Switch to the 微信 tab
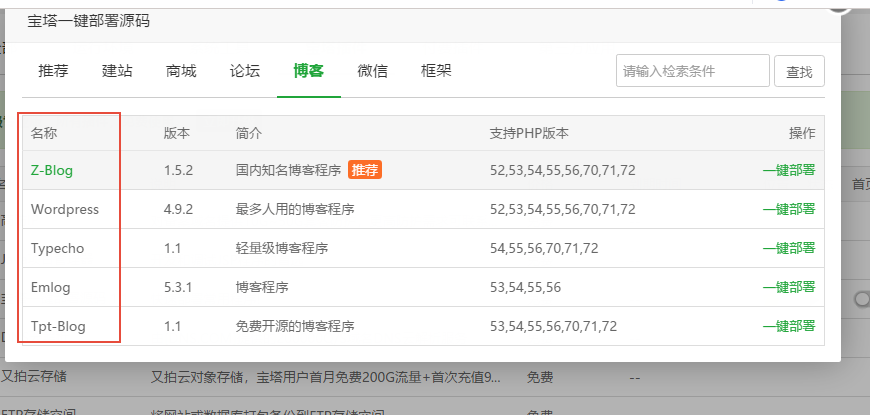 [x=372, y=71]
